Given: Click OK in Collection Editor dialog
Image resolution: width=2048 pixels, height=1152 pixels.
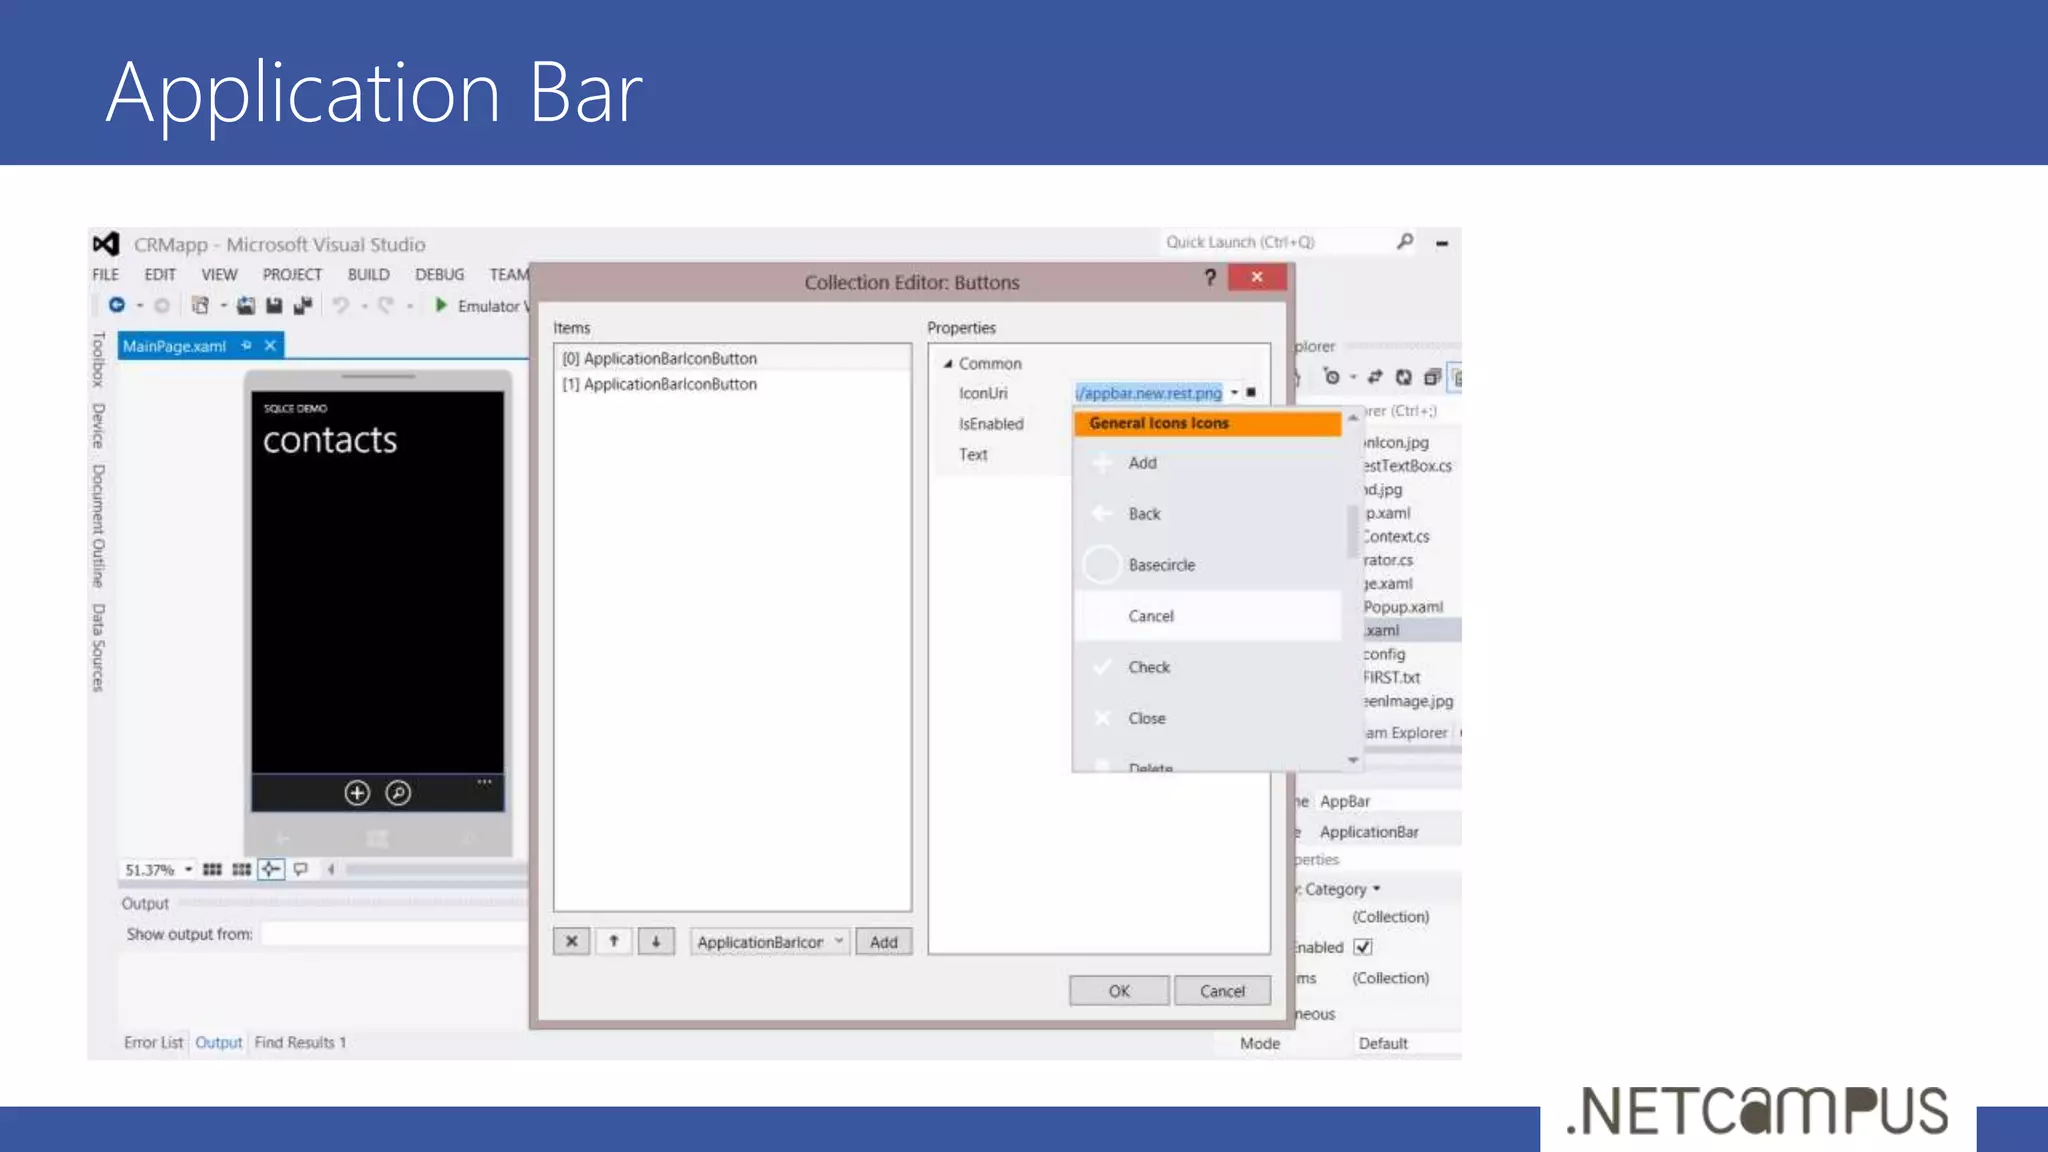Looking at the screenshot, I should 1119,990.
